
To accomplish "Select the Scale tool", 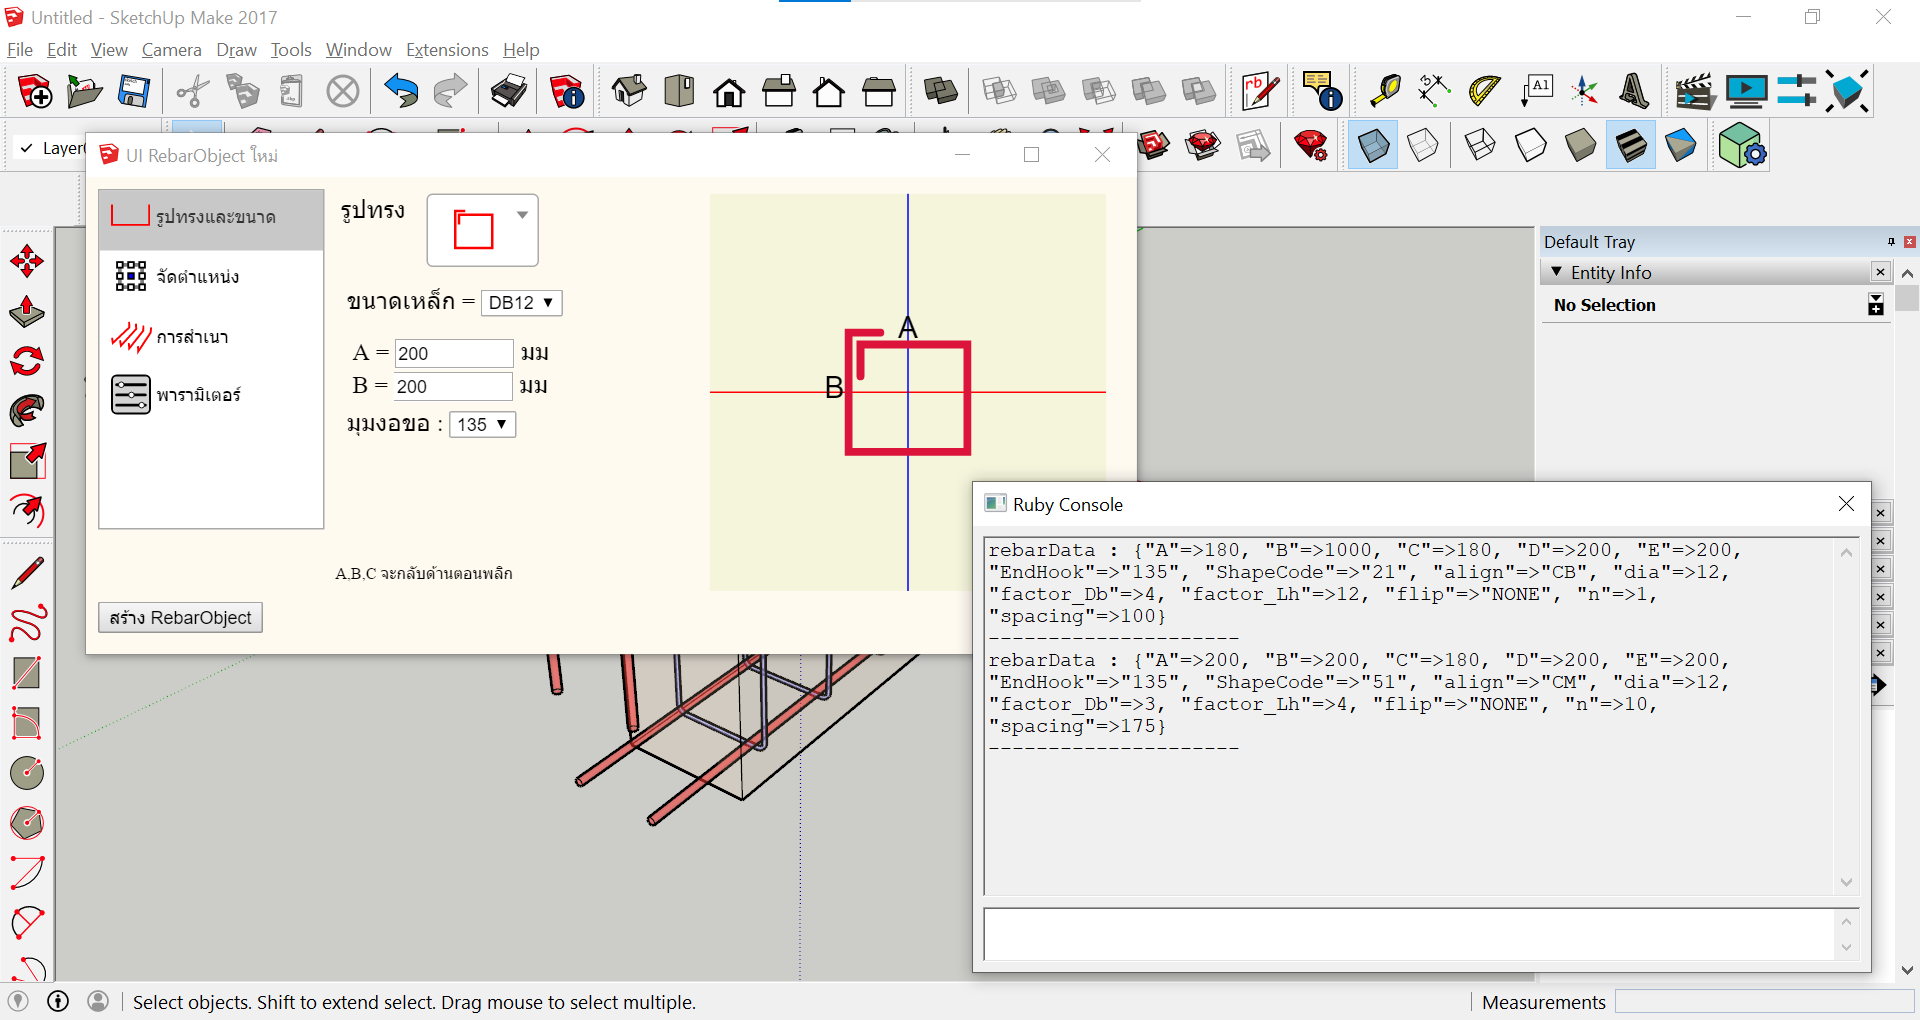I will coord(27,461).
